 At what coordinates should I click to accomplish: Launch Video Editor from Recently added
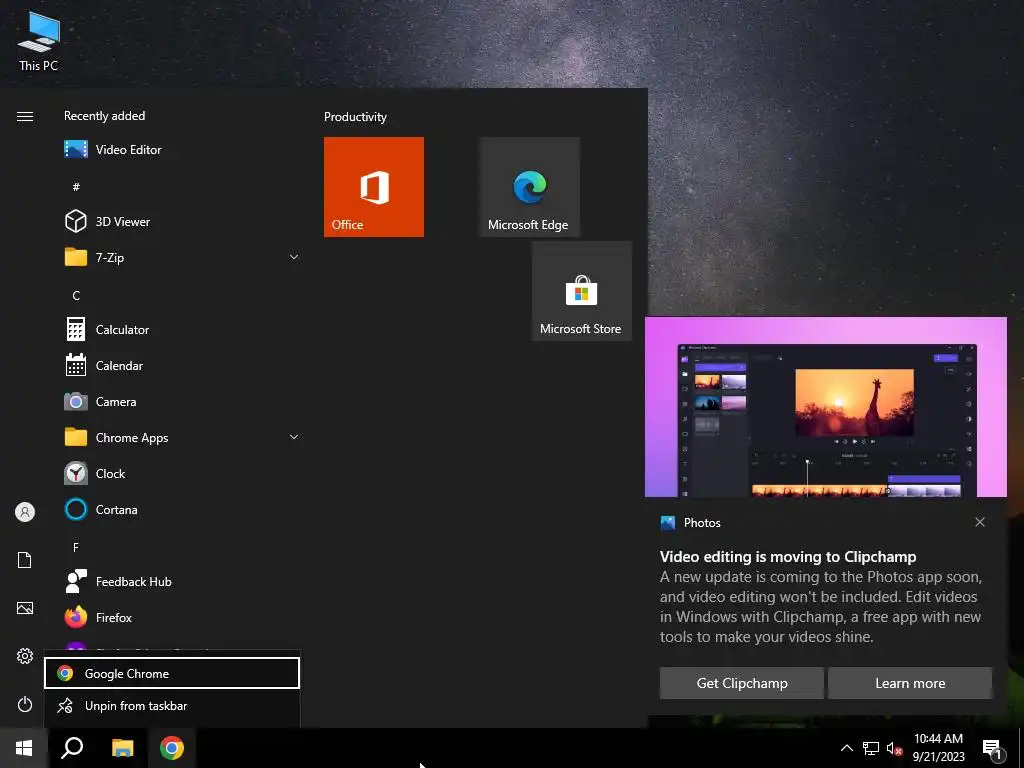tap(183, 150)
